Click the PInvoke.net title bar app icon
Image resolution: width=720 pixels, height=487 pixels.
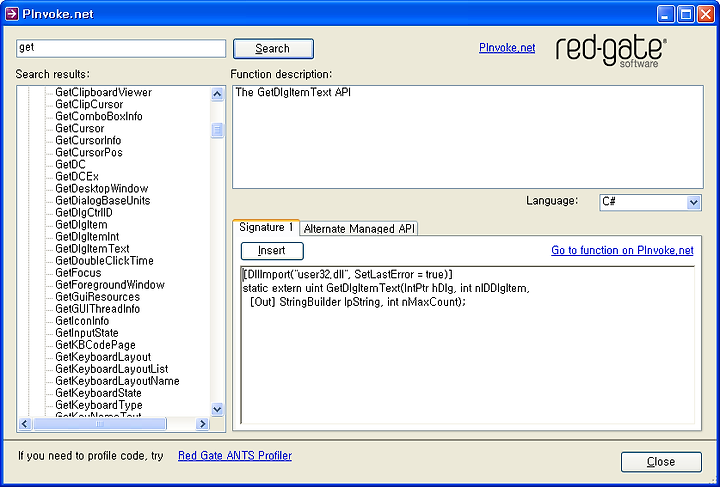click(x=11, y=14)
